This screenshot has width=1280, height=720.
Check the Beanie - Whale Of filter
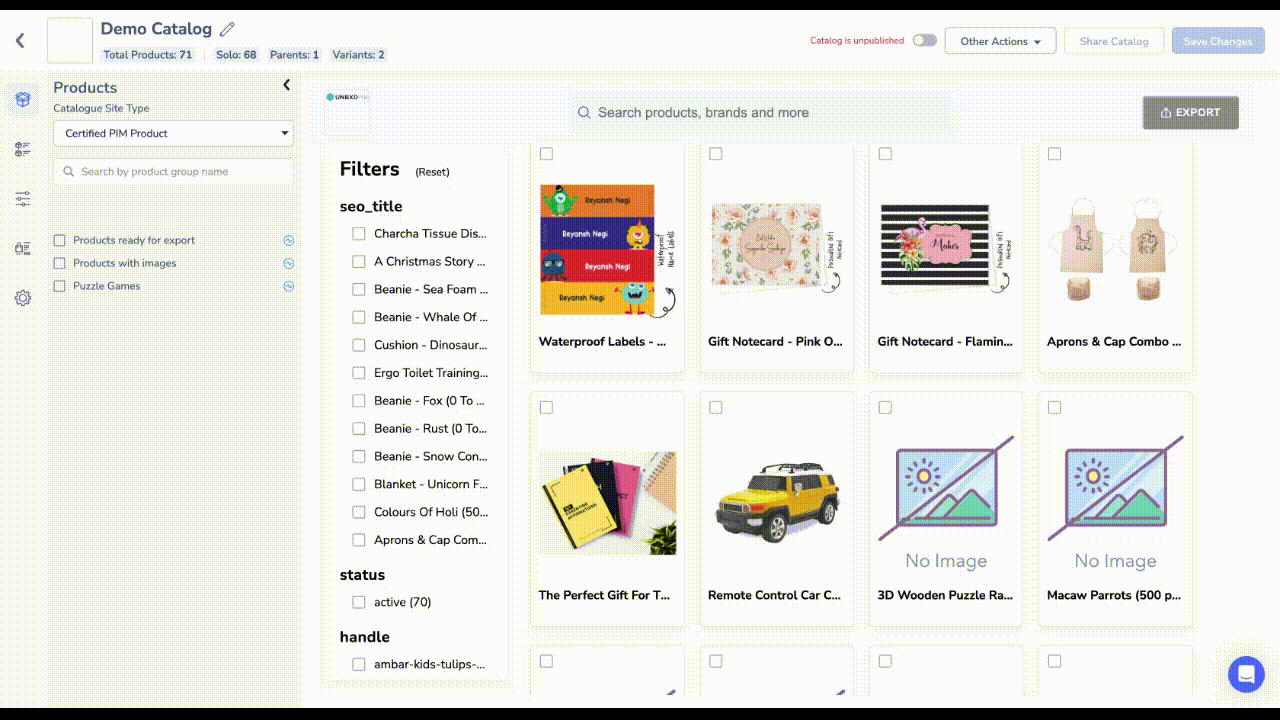pyautogui.click(x=359, y=317)
